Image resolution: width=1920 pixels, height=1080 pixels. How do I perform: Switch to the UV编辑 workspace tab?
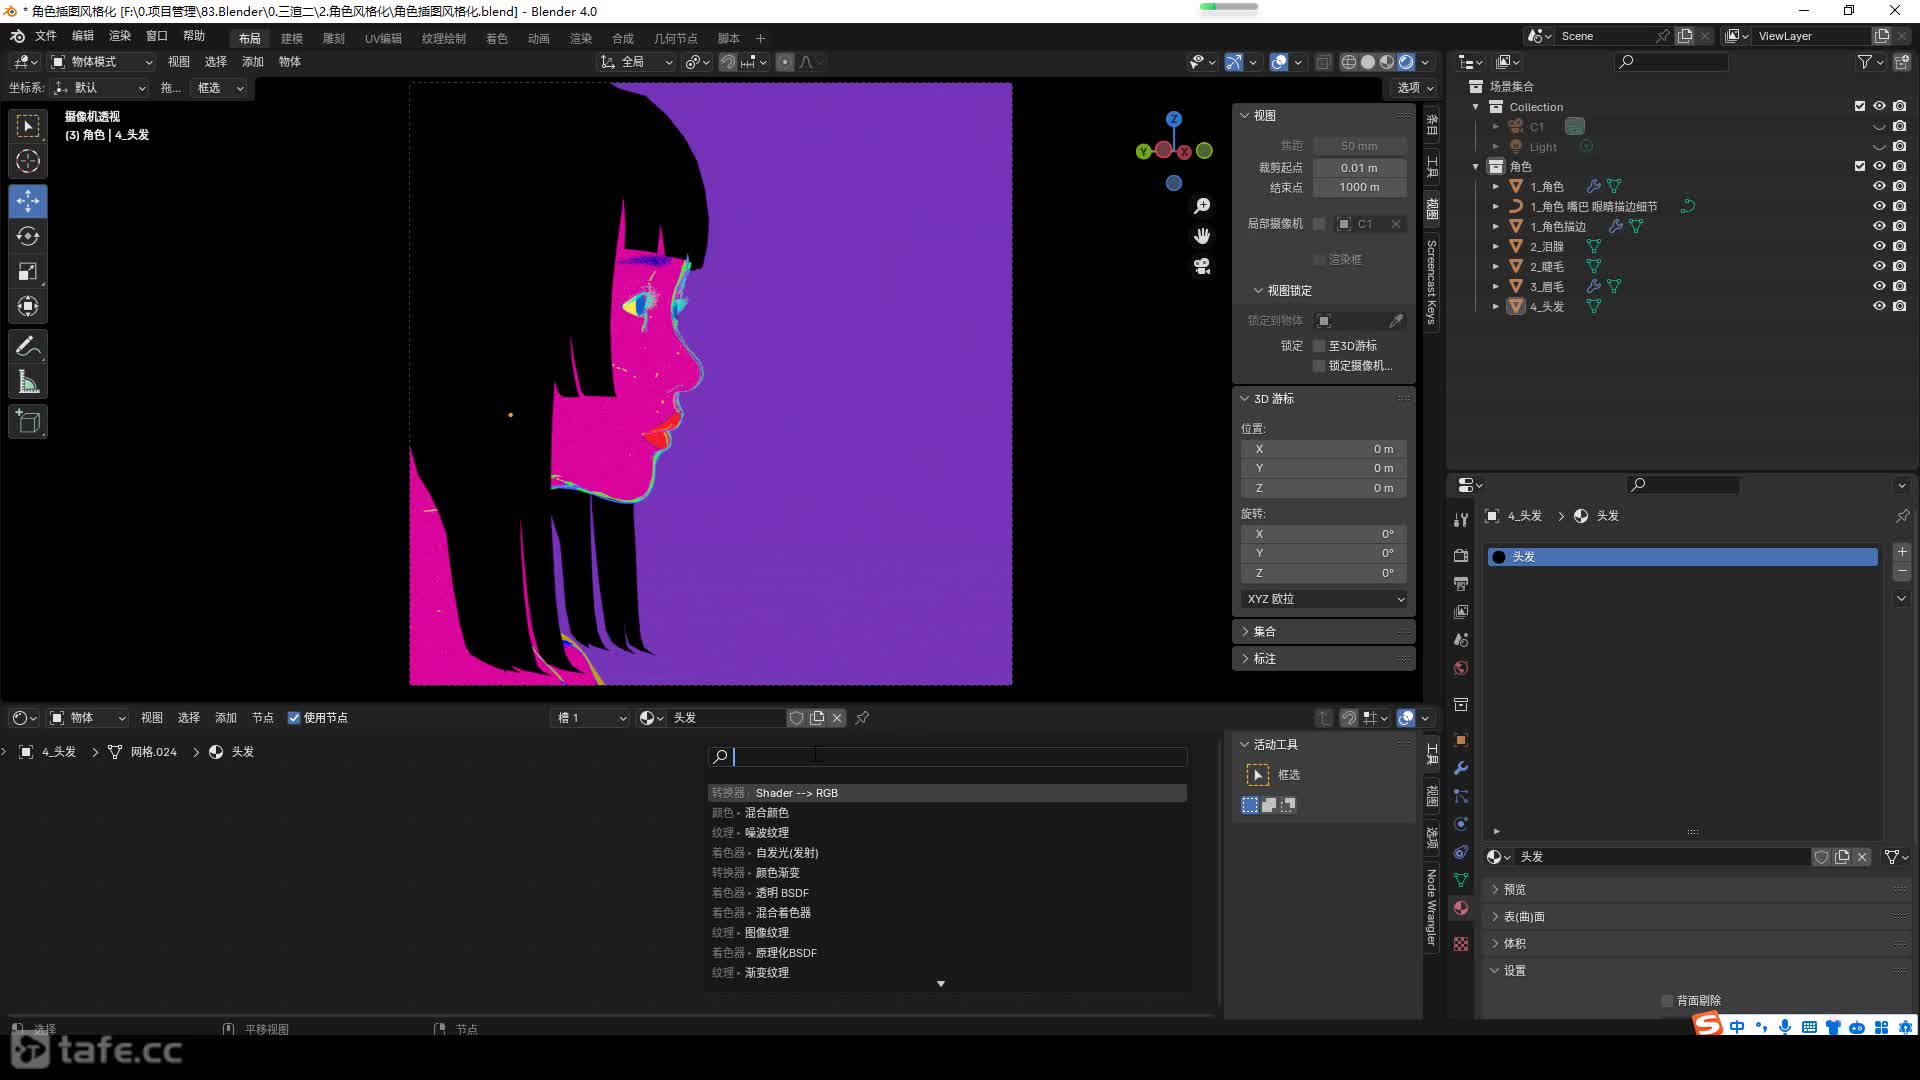click(x=383, y=39)
